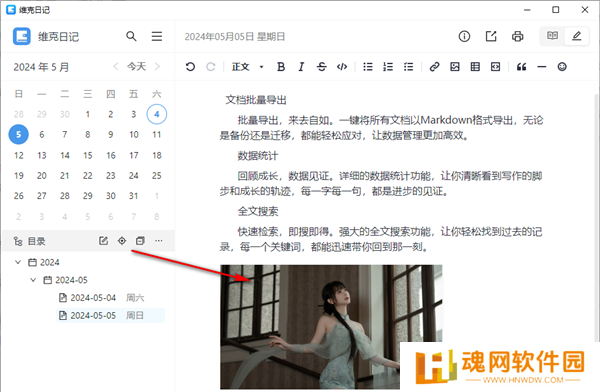Create new entry from 目录 toolbar

(x=103, y=241)
